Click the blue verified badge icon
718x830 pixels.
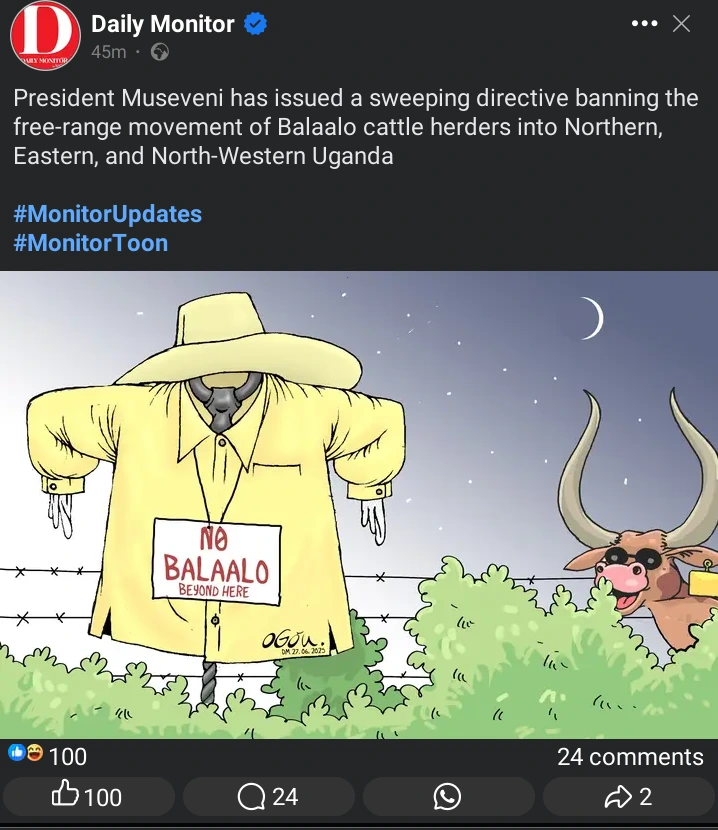click(255, 24)
